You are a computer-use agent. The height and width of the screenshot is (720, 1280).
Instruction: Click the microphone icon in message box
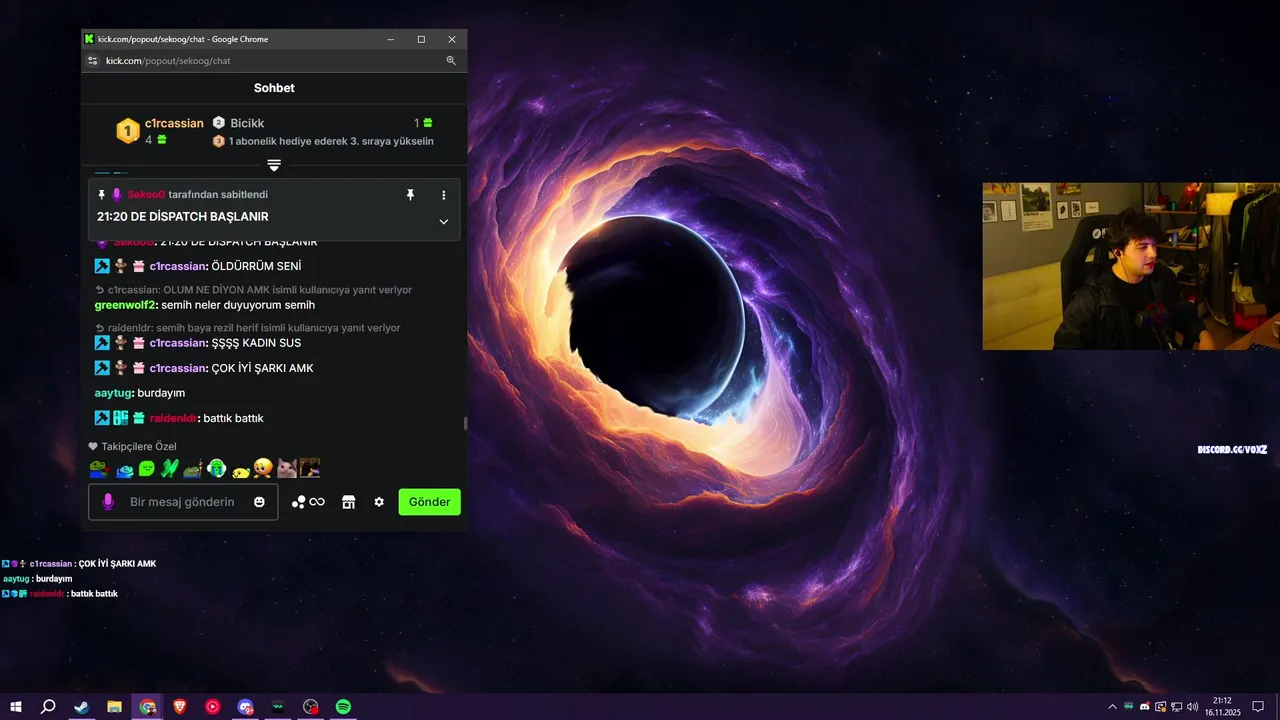[108, 502]
